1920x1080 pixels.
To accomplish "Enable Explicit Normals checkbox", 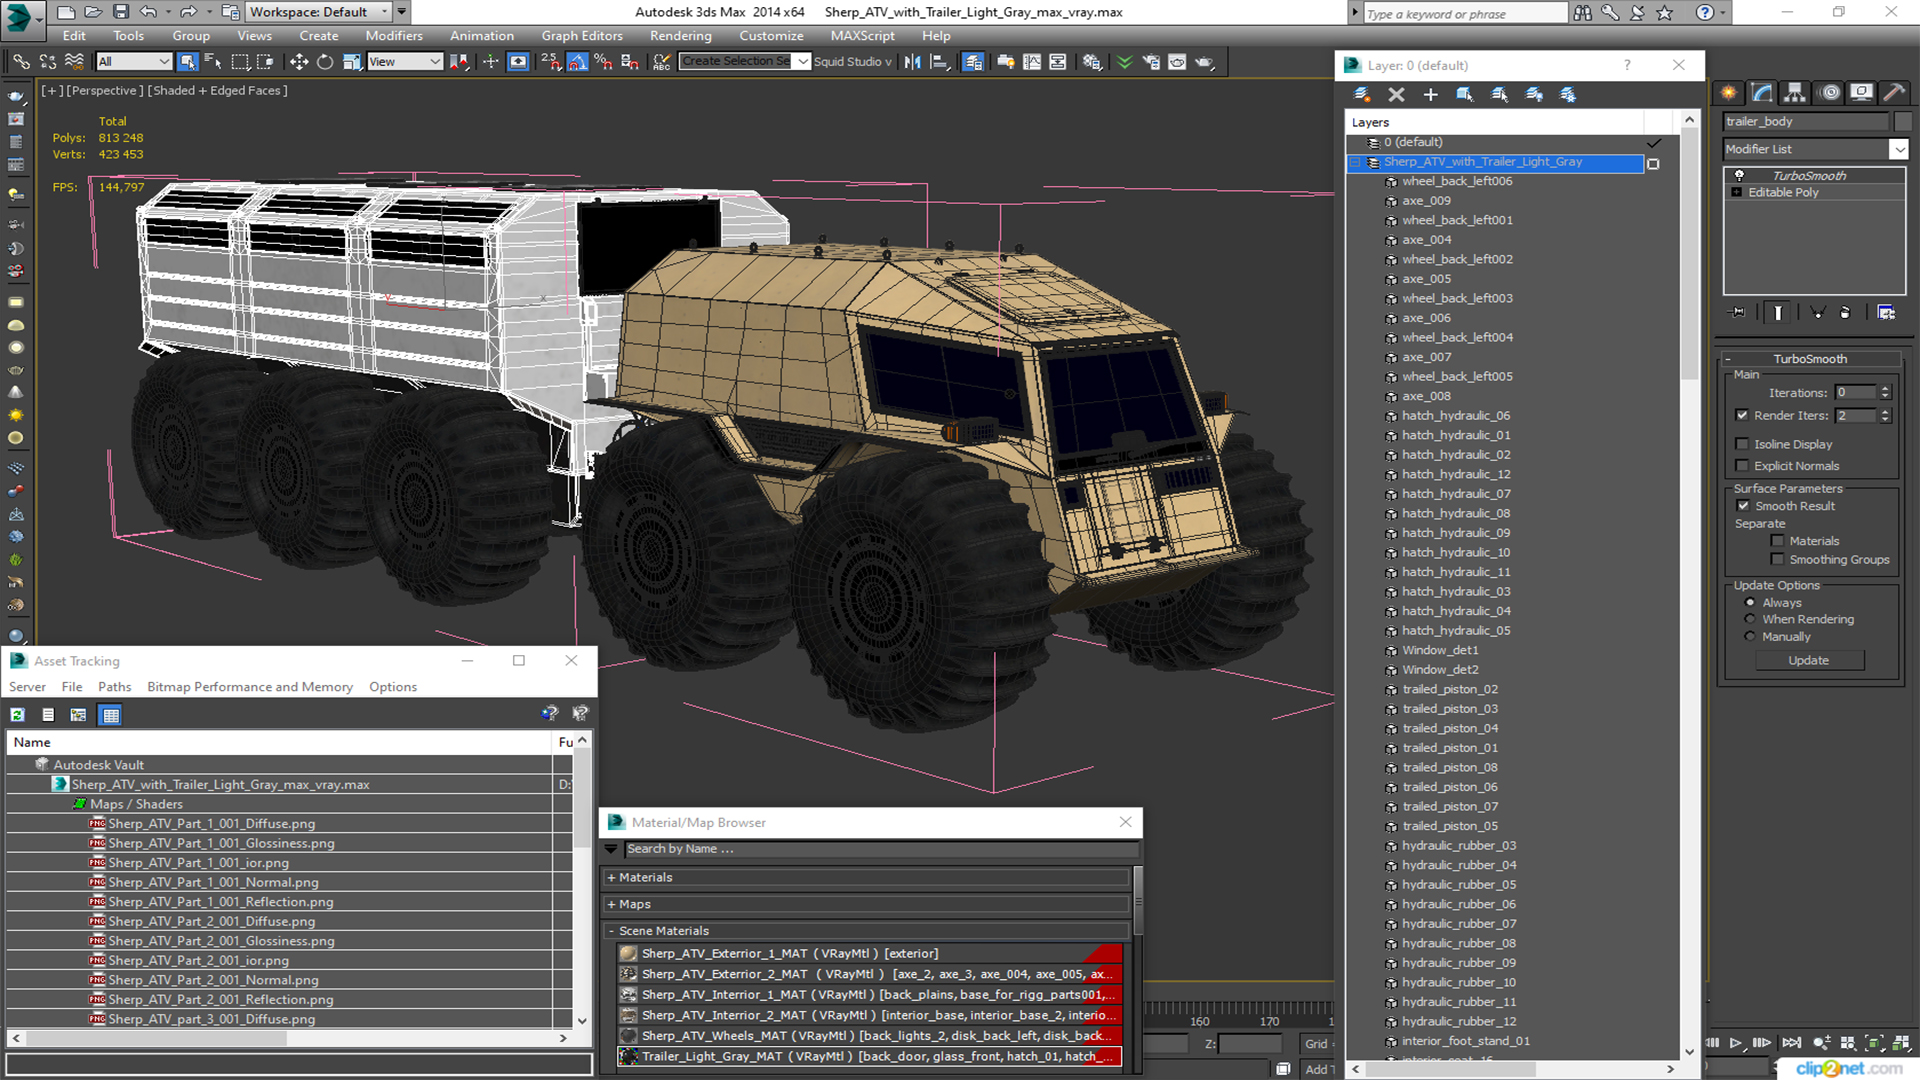I will (1742, 466).
